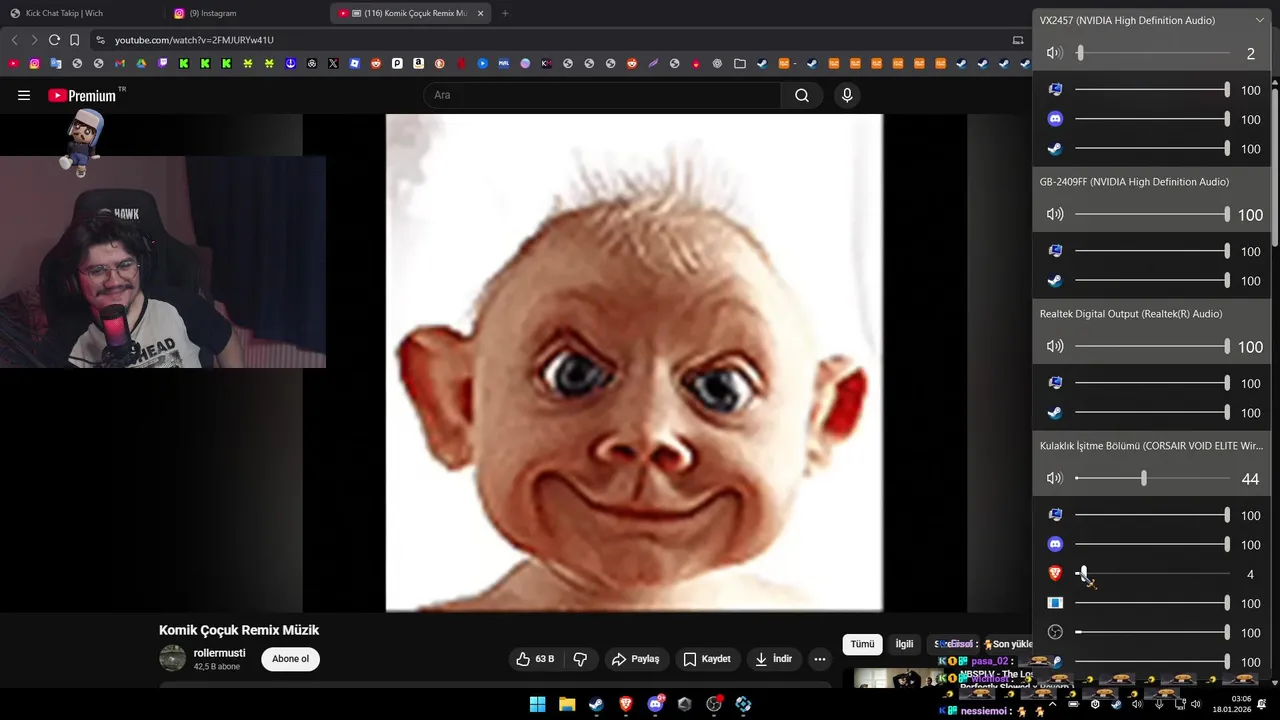Click the Abone ol subscribe button
This screenshot has height=720, width=1280.
tap(291, 659)
